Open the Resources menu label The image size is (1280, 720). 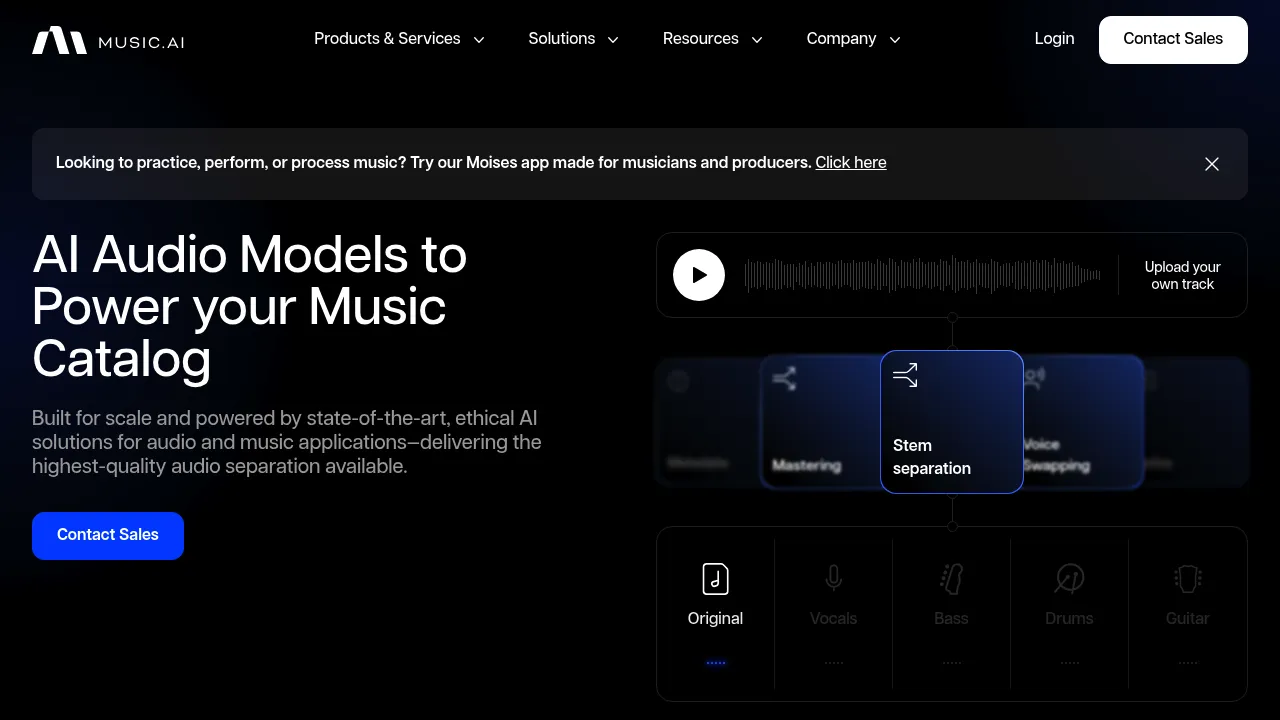pyautogui.click(x=701, y=39)
